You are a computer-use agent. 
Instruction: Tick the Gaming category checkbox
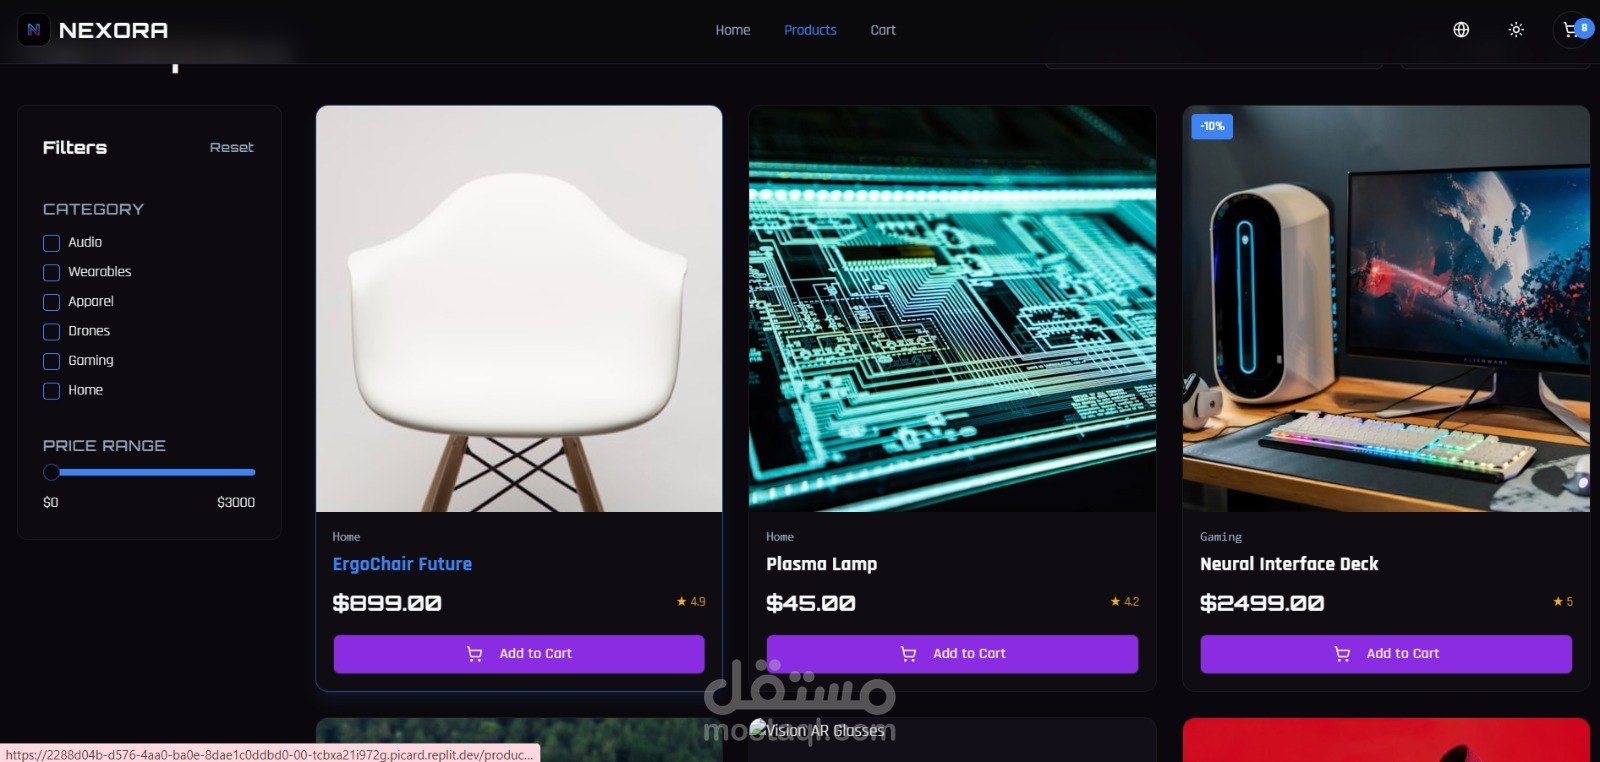coord(52,361)
